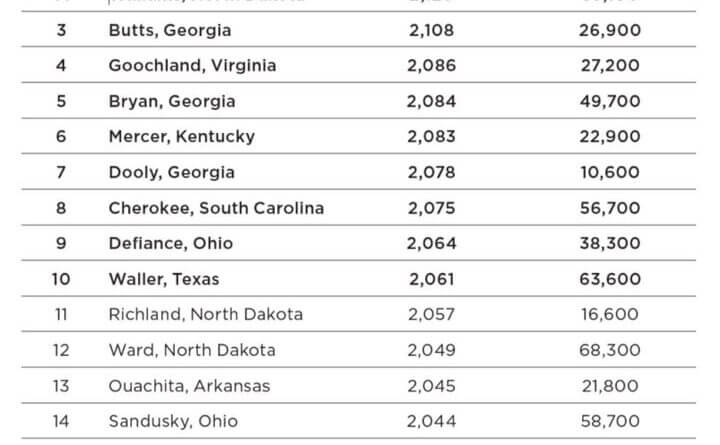Click Mercer, Kentucky county entry
This screenshot has height=445, width=720.
181,136
